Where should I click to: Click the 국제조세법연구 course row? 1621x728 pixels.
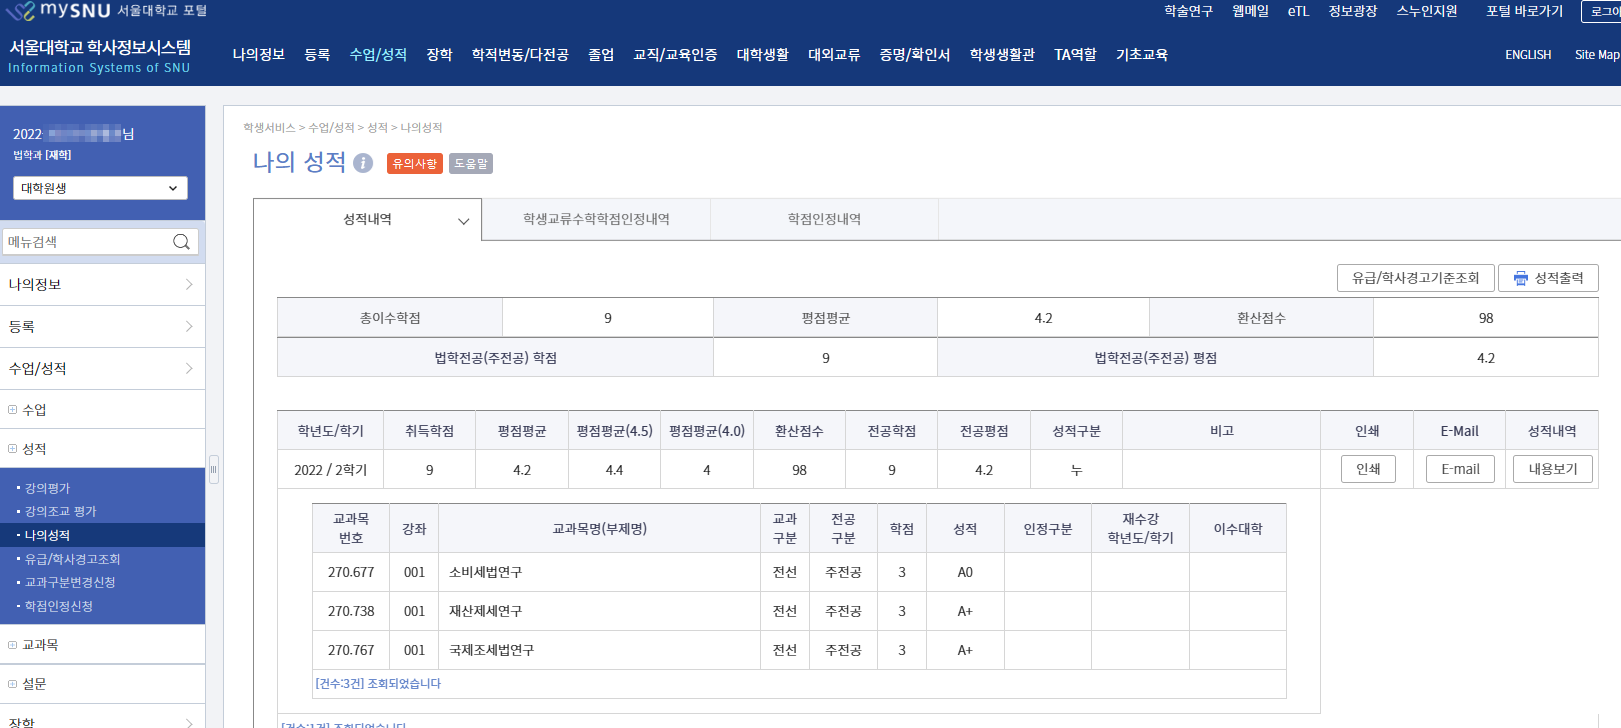point(799,650)
